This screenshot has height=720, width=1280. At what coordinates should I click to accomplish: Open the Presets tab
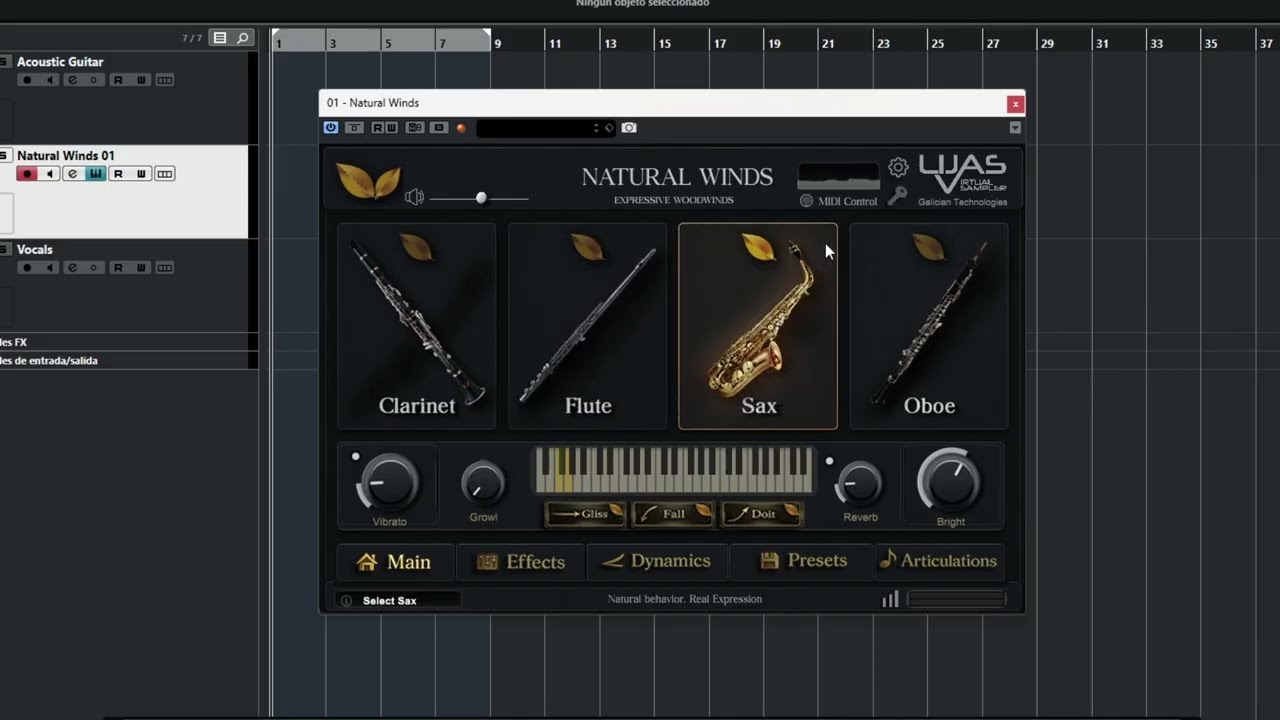click(803, 561)
